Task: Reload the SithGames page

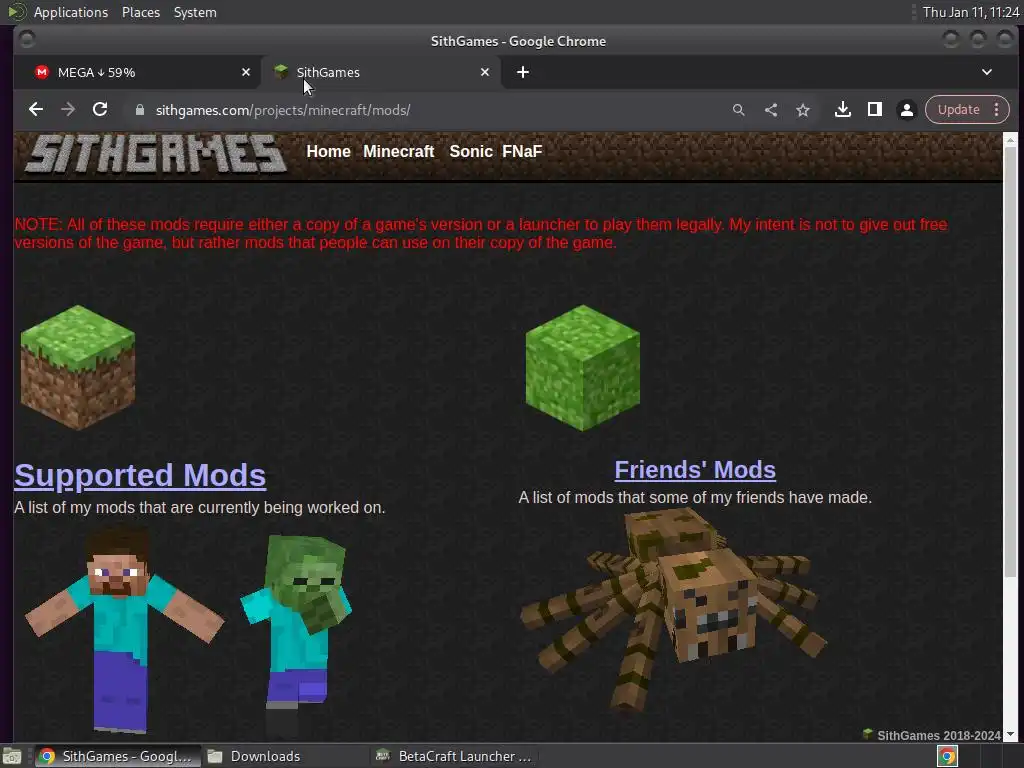Action: click(x=100, y=110)
